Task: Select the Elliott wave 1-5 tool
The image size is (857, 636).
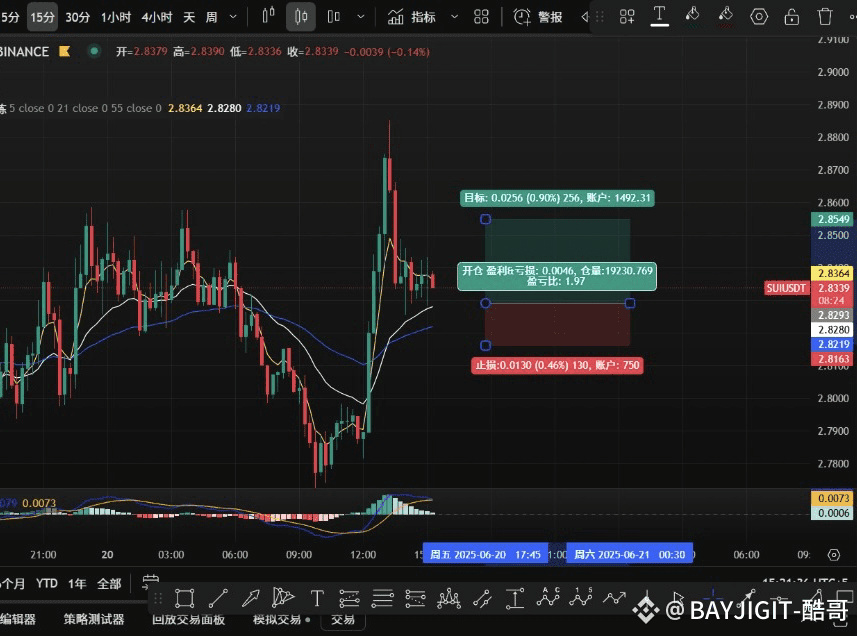Action: (x=581, y=597)
